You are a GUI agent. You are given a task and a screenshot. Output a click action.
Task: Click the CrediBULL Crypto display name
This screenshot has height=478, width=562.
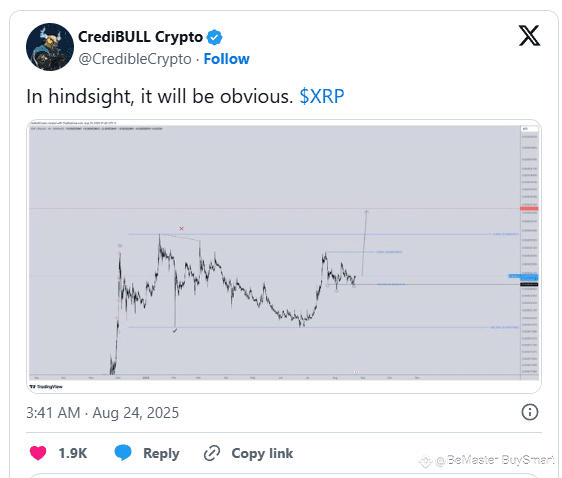(140, 37)
